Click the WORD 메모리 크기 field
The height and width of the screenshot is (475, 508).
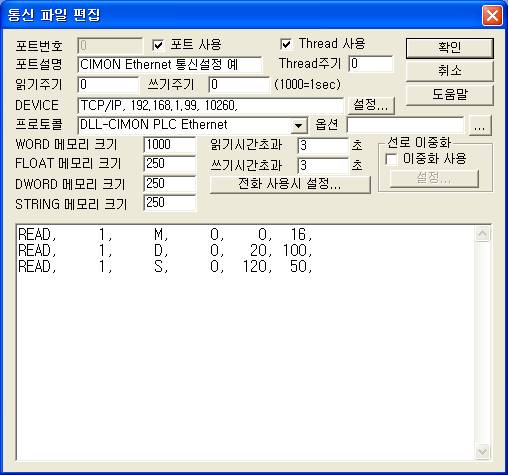pos(170,145)
